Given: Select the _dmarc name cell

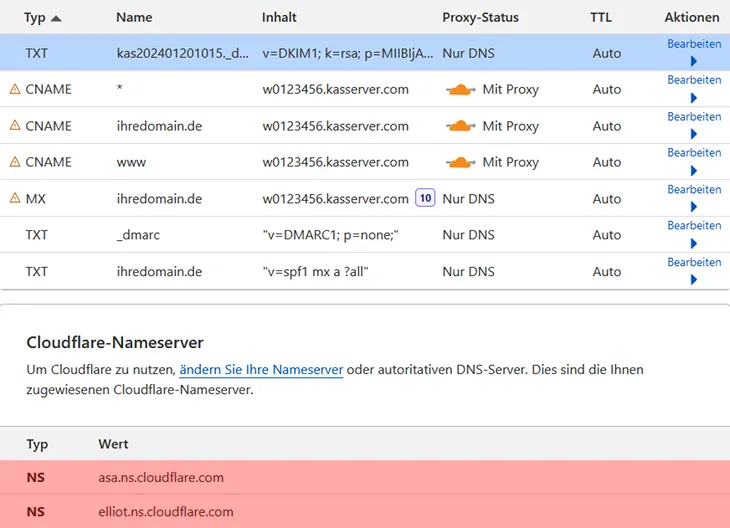Looking at the screenshot, I should pyautogui.click(x=138, y=235).
